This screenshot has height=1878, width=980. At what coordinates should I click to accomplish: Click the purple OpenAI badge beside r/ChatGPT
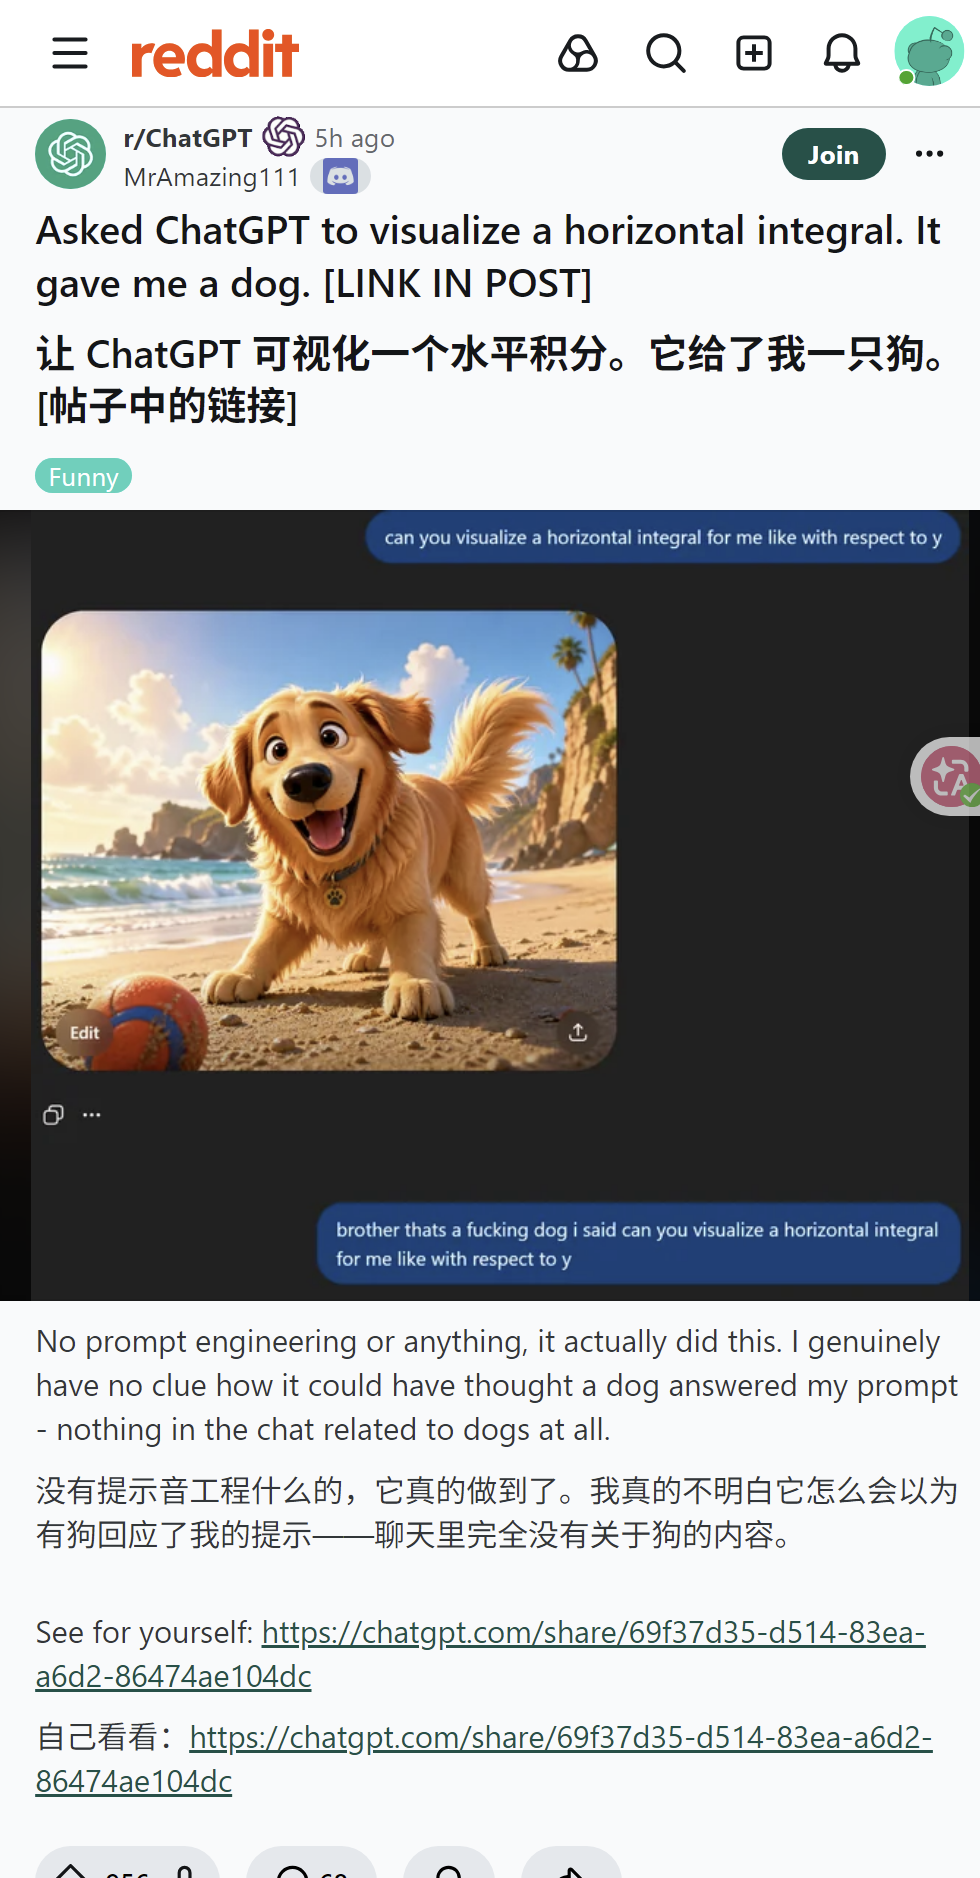coord(284,137)
